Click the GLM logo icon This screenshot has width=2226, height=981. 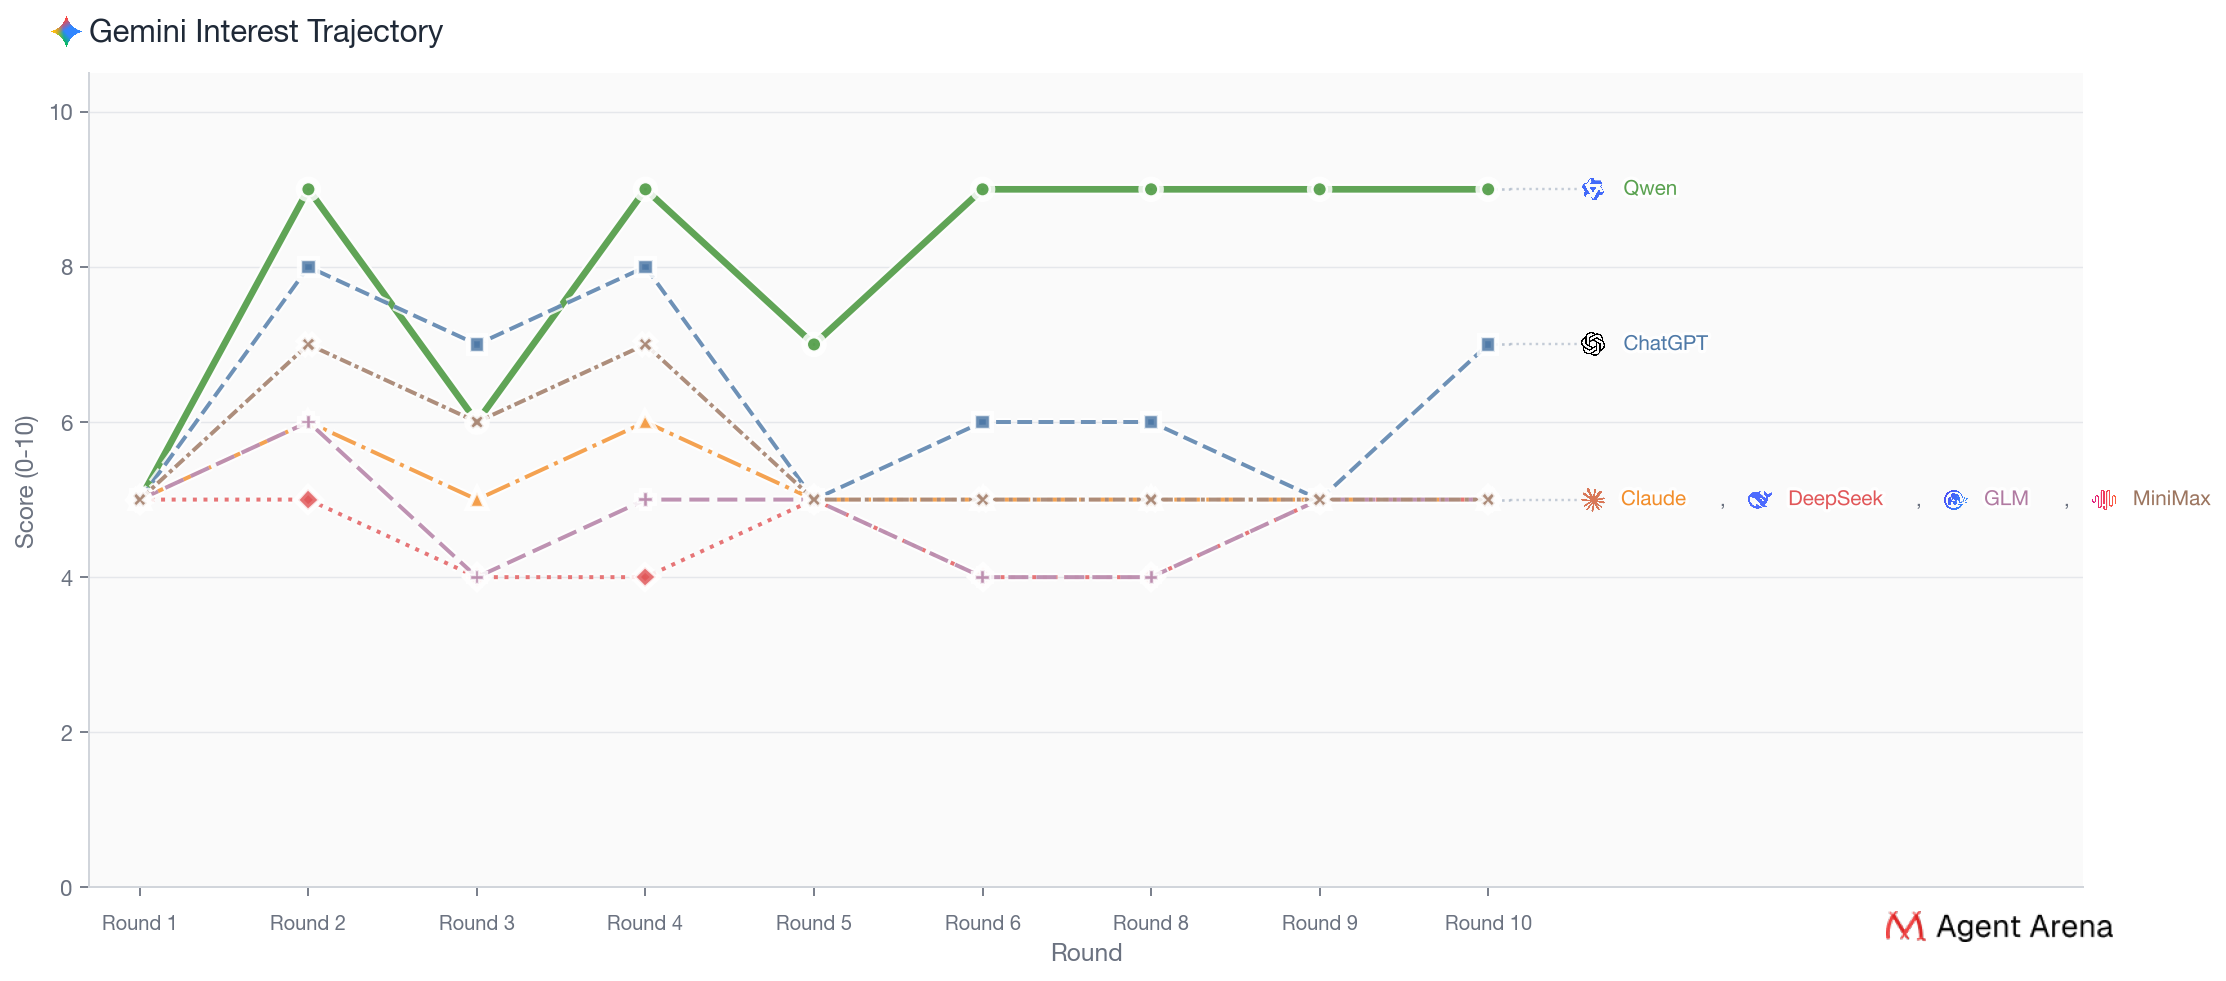tap(1955, 499)
